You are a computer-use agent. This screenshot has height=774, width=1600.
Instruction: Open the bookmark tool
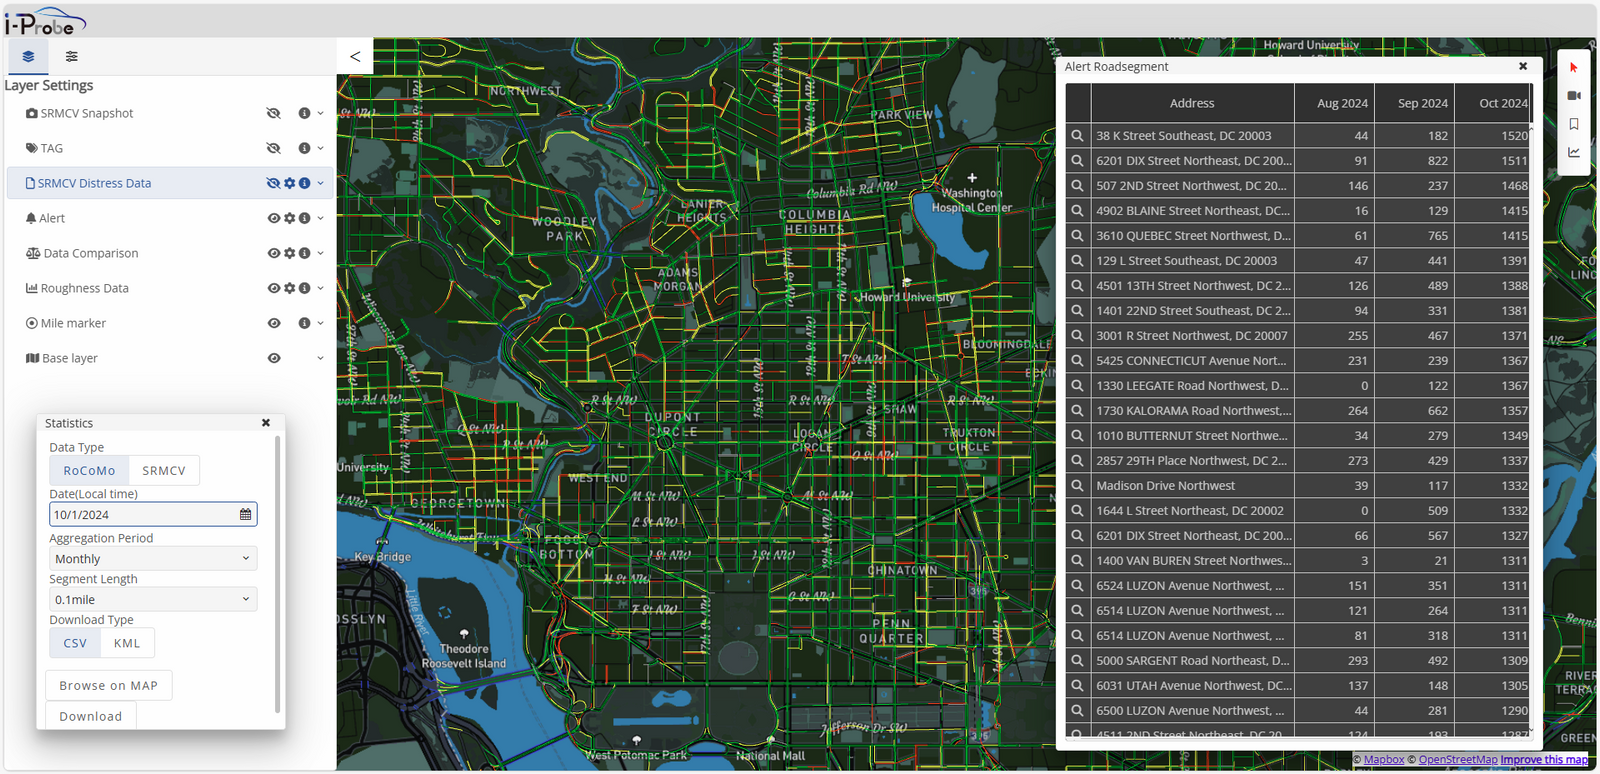click(x=1573, y=124)
